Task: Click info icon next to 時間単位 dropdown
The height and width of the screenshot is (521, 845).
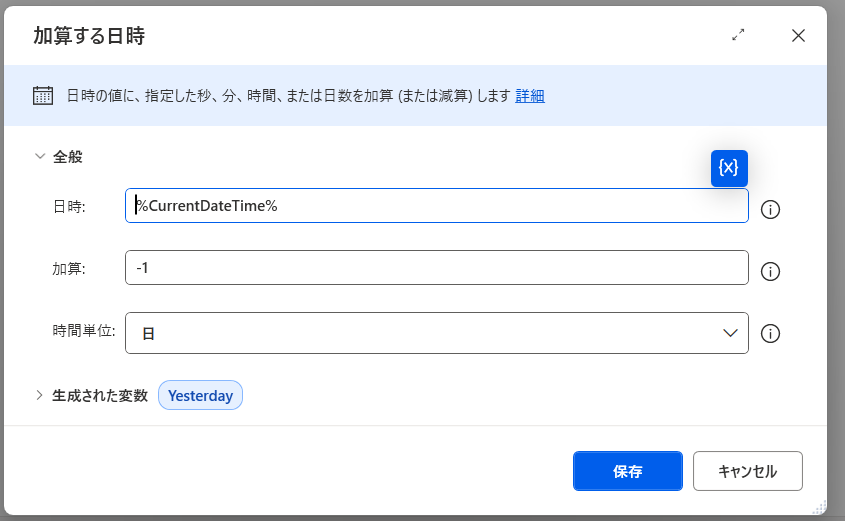Action: tap(770, 333)
